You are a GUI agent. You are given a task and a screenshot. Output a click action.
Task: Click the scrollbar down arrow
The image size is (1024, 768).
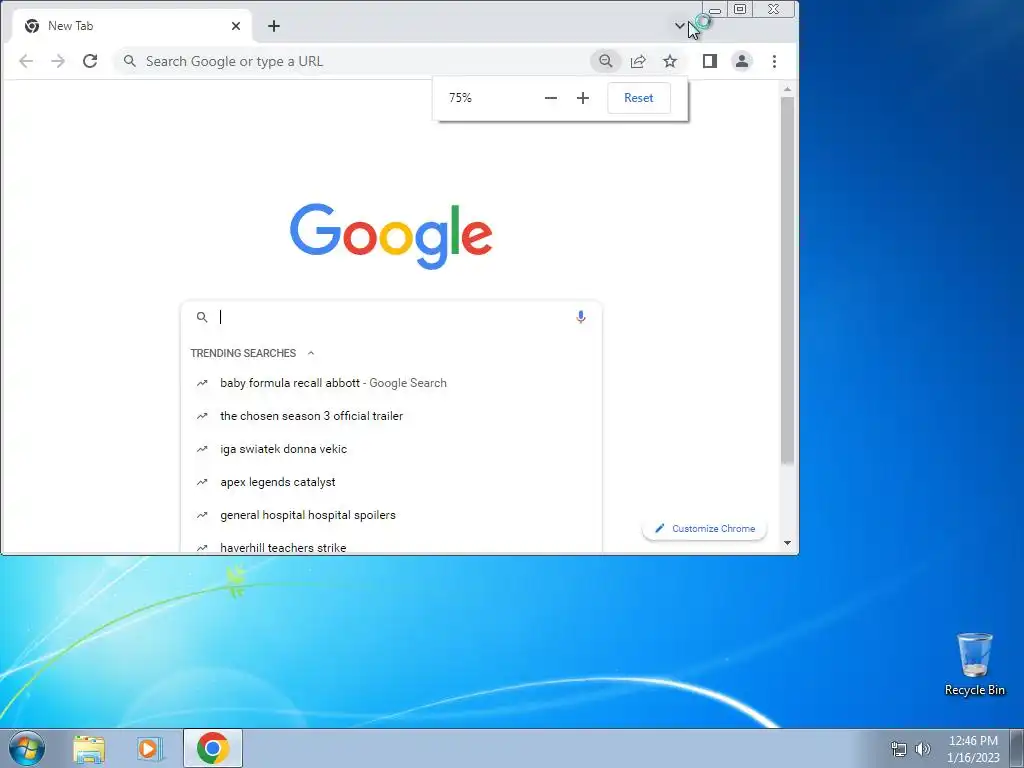point(787,543)
